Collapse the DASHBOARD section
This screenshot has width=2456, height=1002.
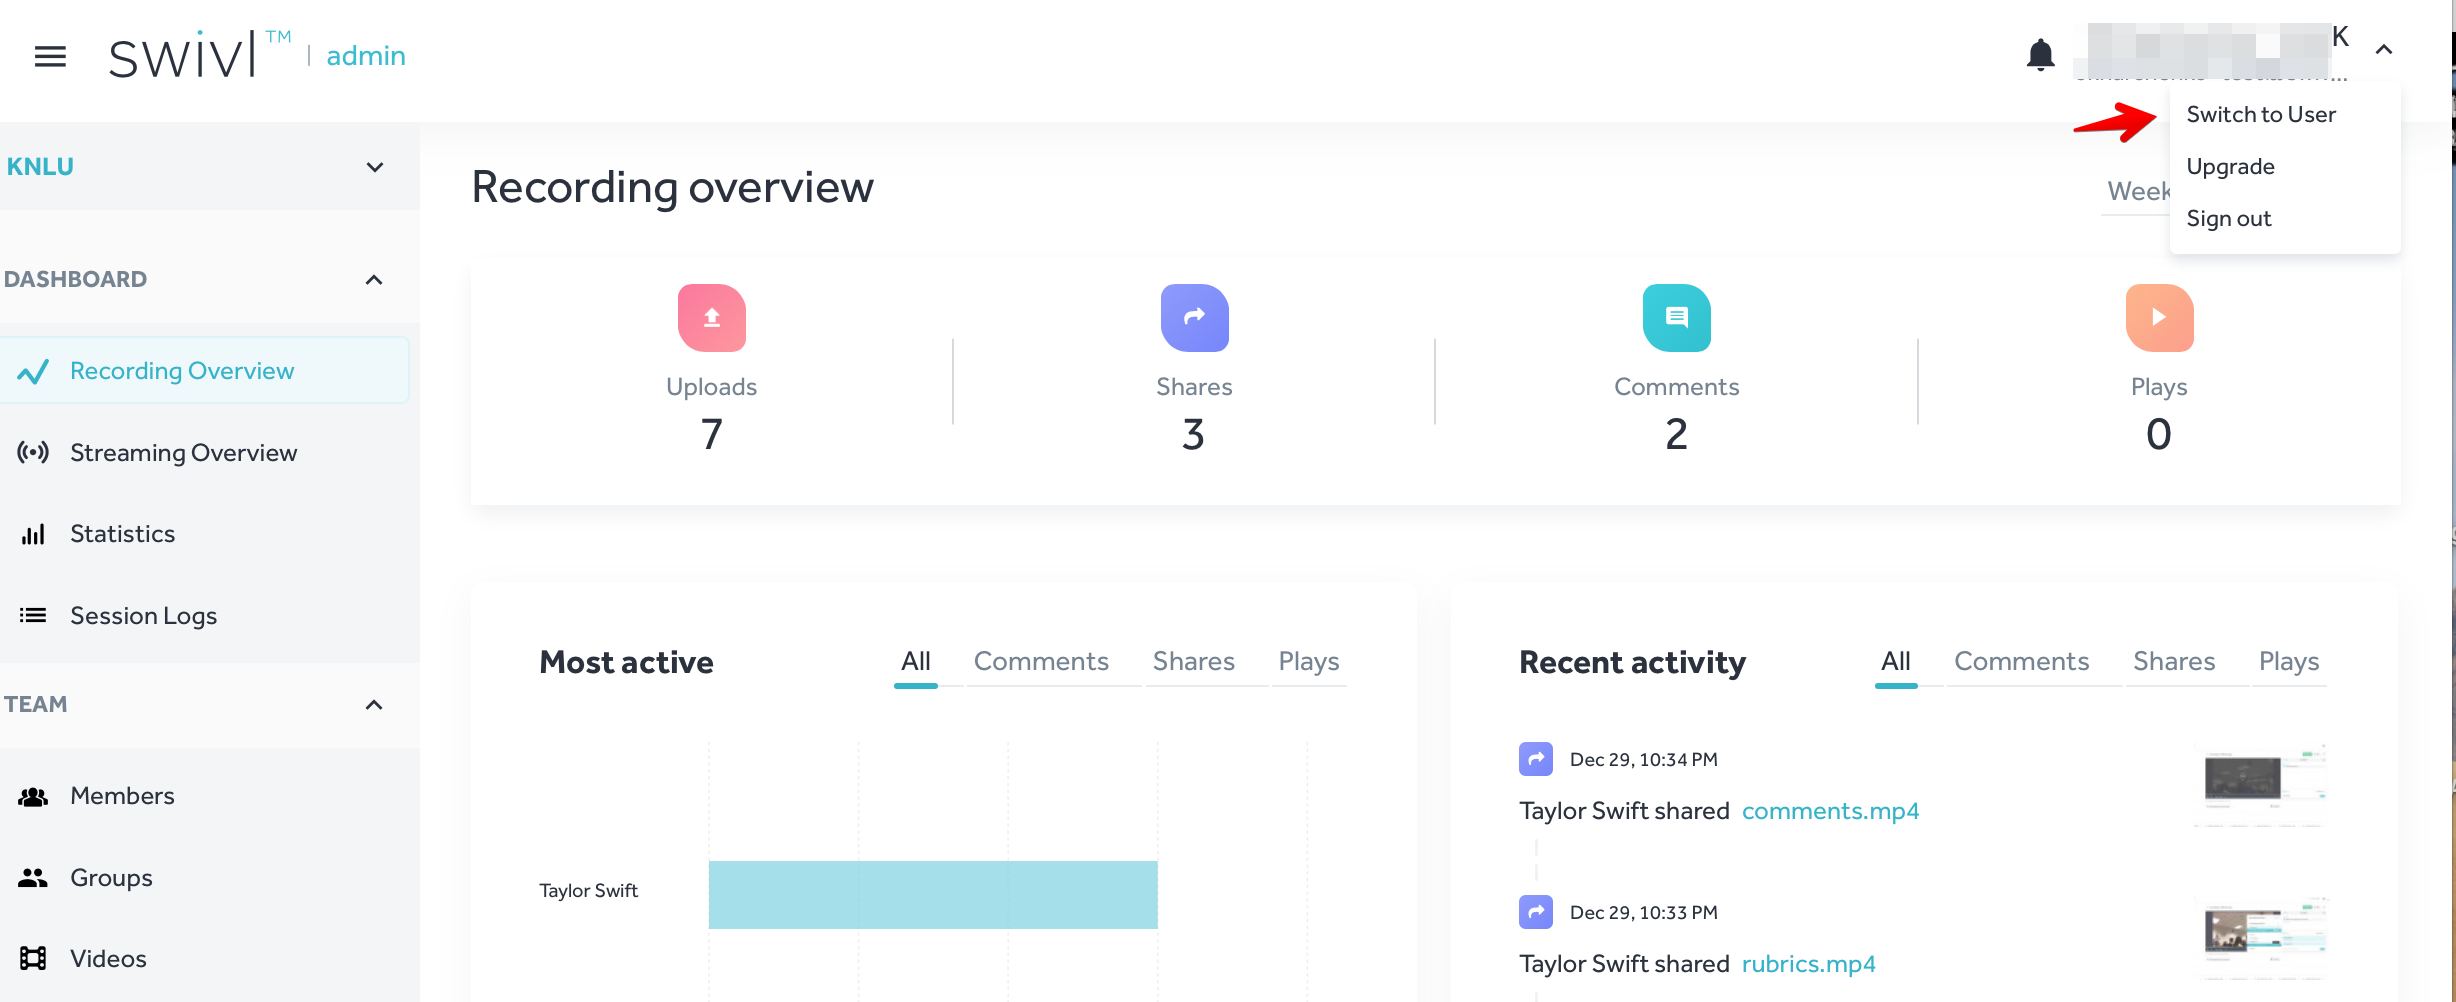pos(374,280)
